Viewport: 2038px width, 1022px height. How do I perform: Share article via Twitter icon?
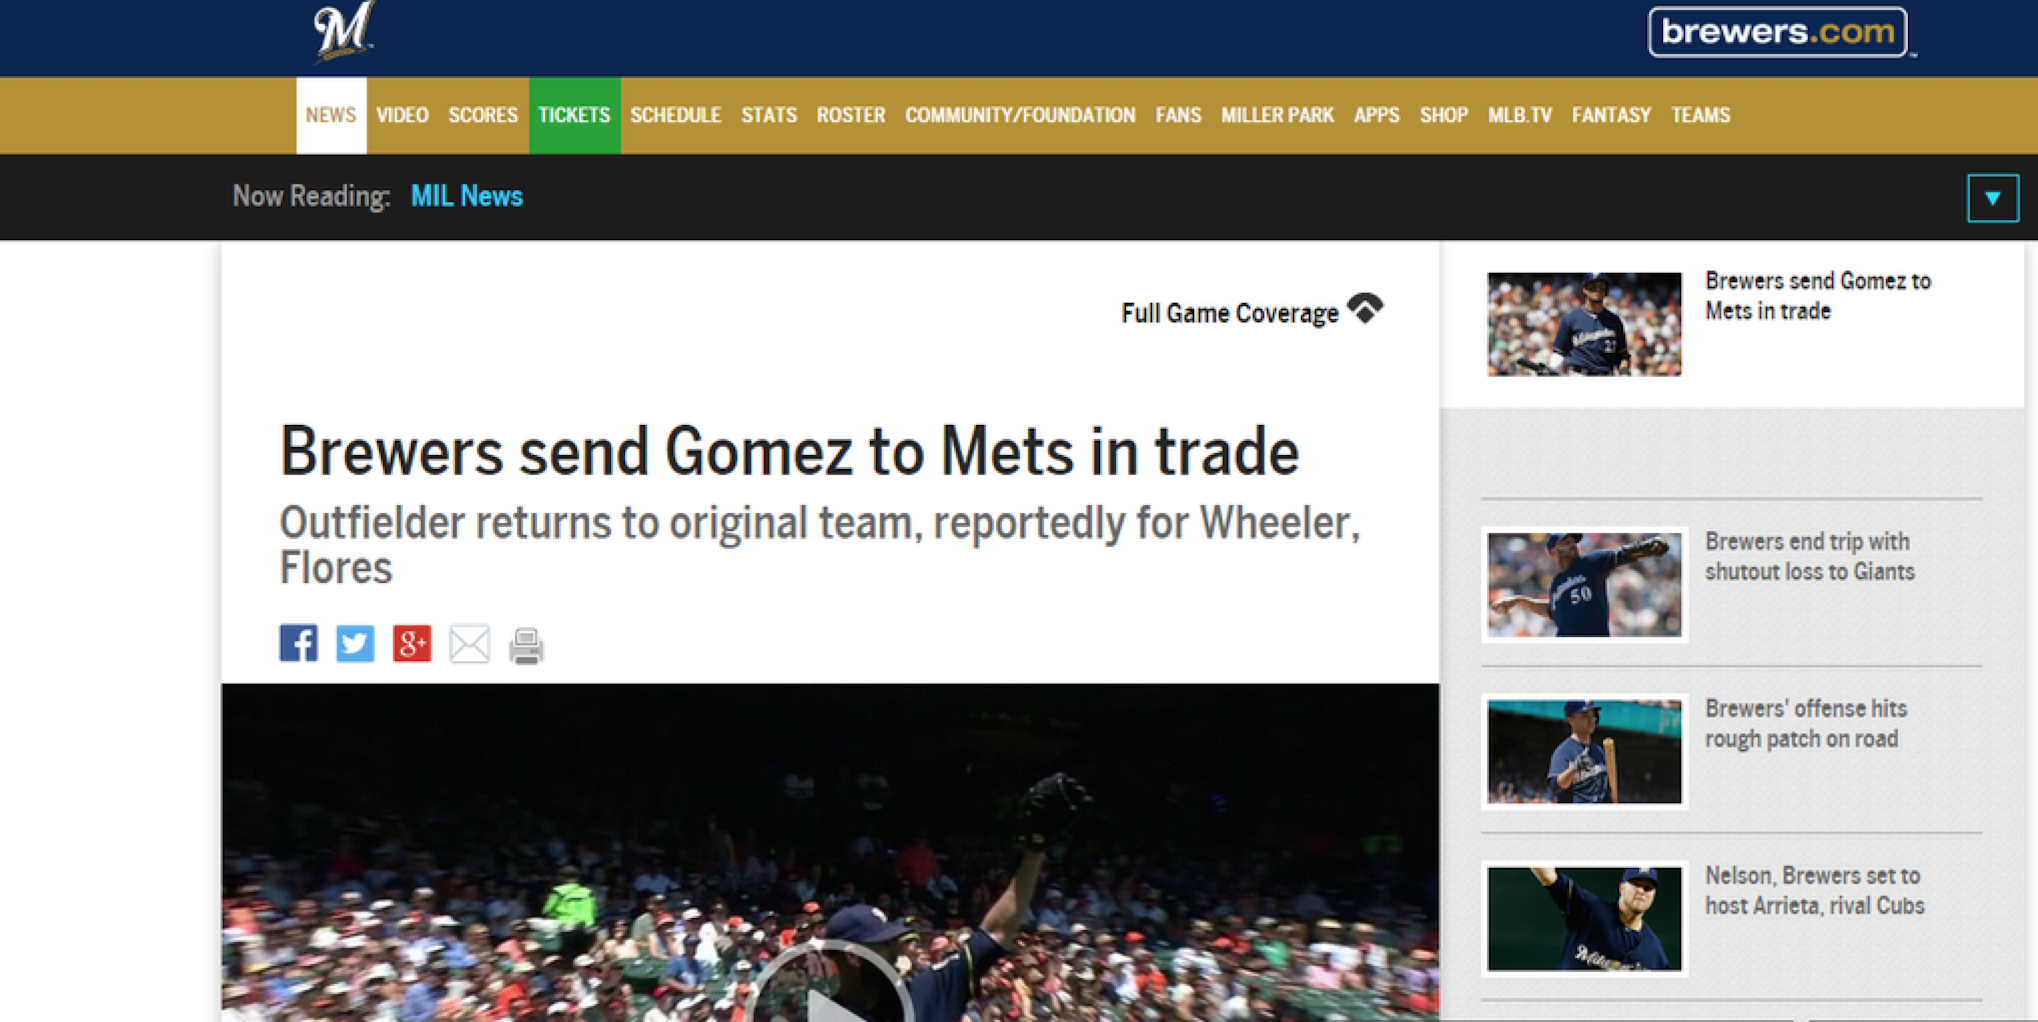(x=355, y=643)
